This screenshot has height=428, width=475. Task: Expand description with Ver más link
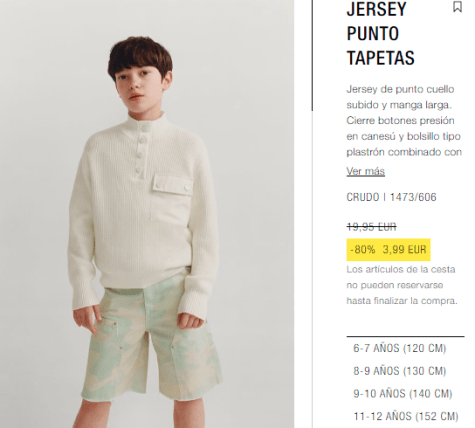(365, 171)
